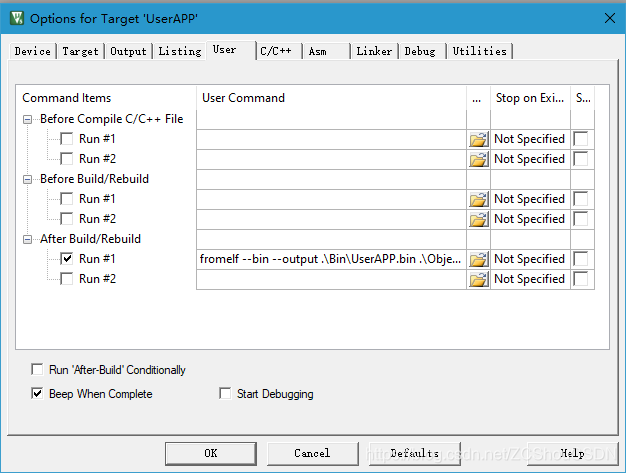
Task: Toggle Run 'After-Build' Conditionally checkbox
Action: pos(37,369)
